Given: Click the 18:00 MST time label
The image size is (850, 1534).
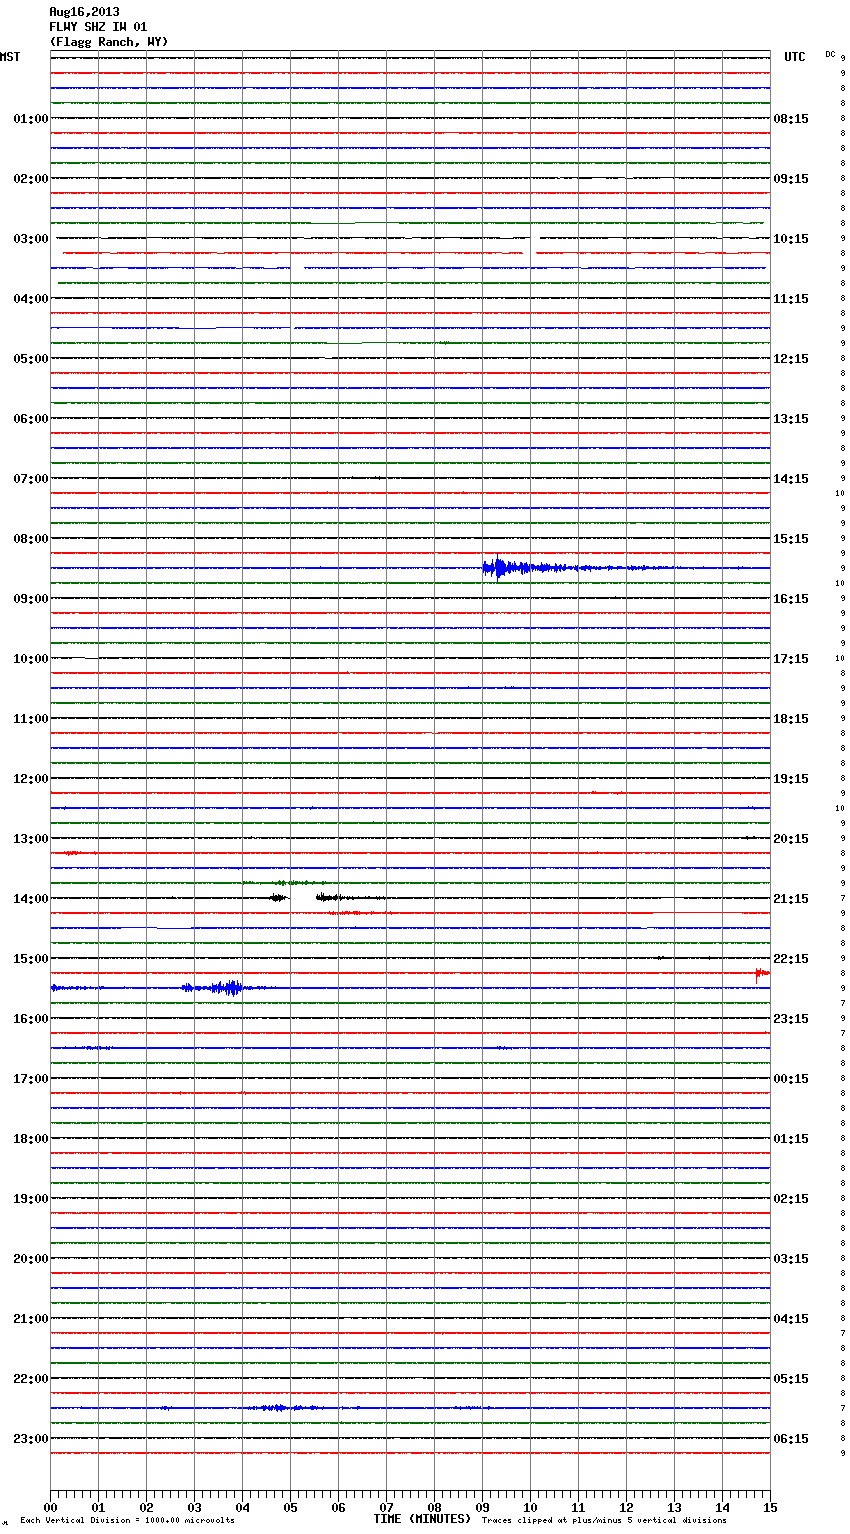Looking at the screenshot, I should (30, 1139).
